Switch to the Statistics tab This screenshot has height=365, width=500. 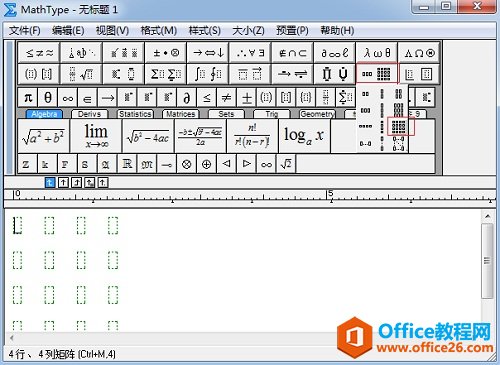pyautogui.click(x=135, y=114)
